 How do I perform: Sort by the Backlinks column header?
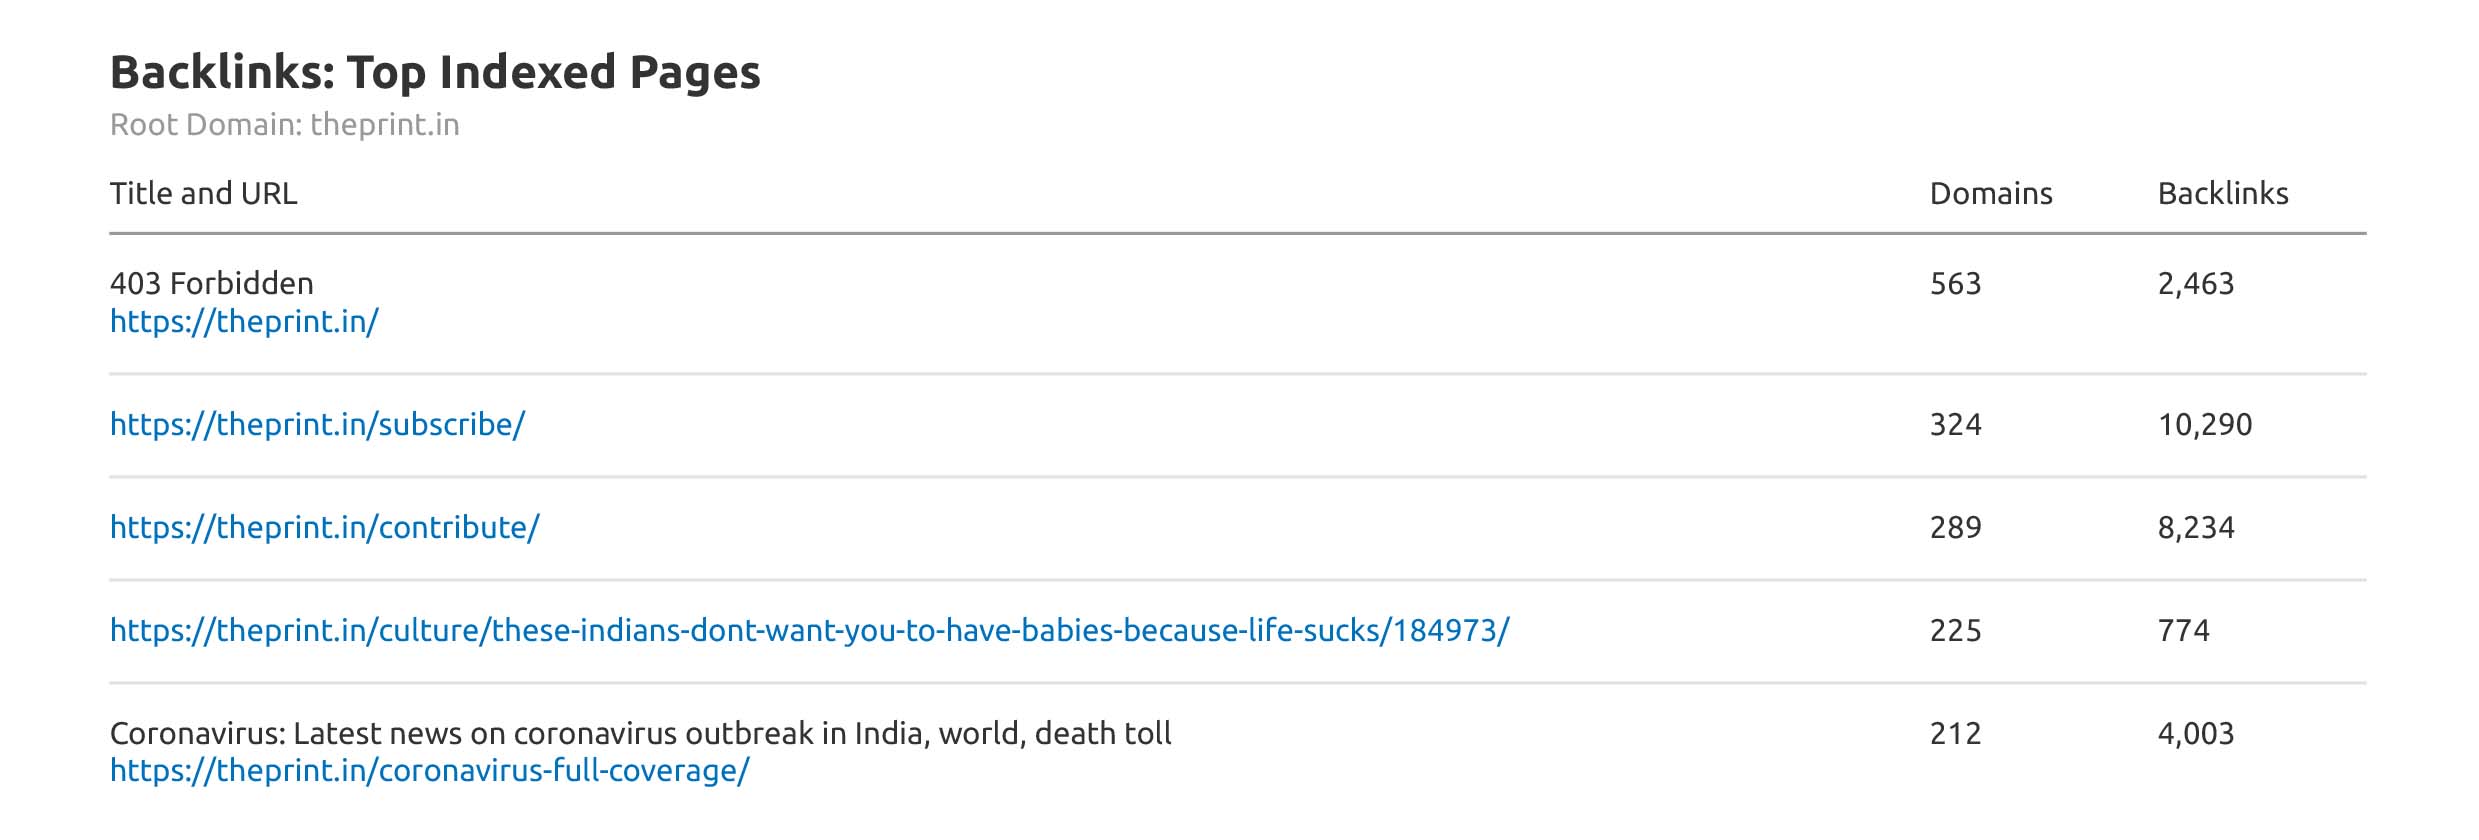click(x=2222, y=194)
